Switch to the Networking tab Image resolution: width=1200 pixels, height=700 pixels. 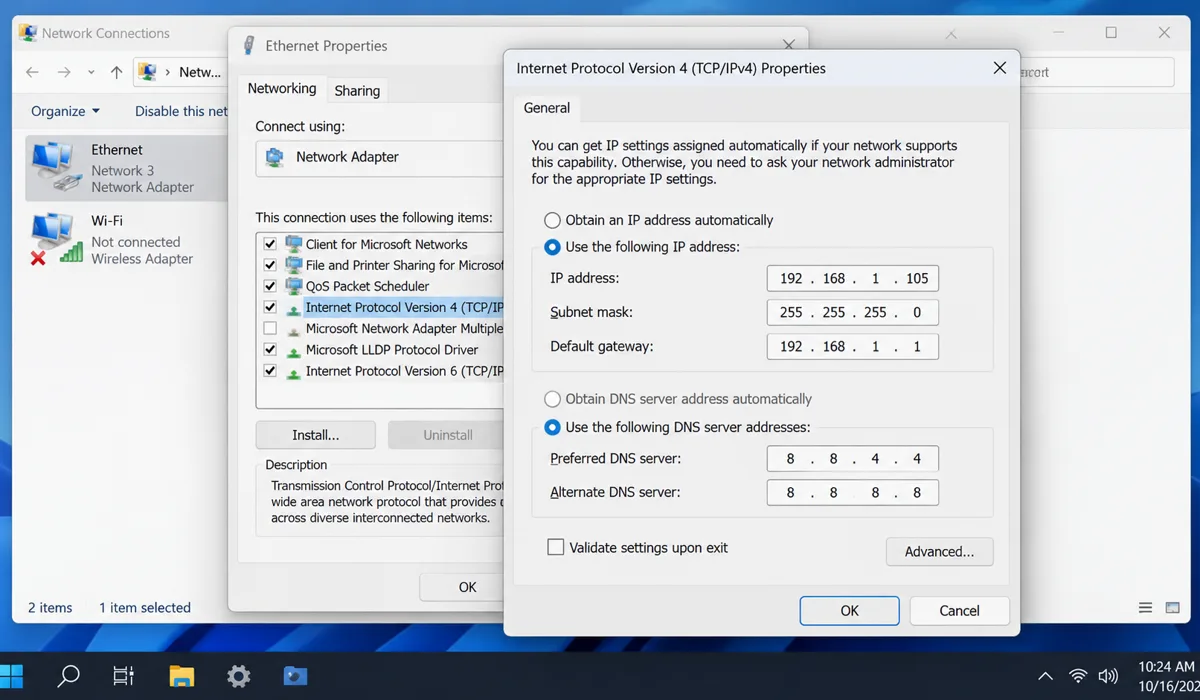coord(282,89)
